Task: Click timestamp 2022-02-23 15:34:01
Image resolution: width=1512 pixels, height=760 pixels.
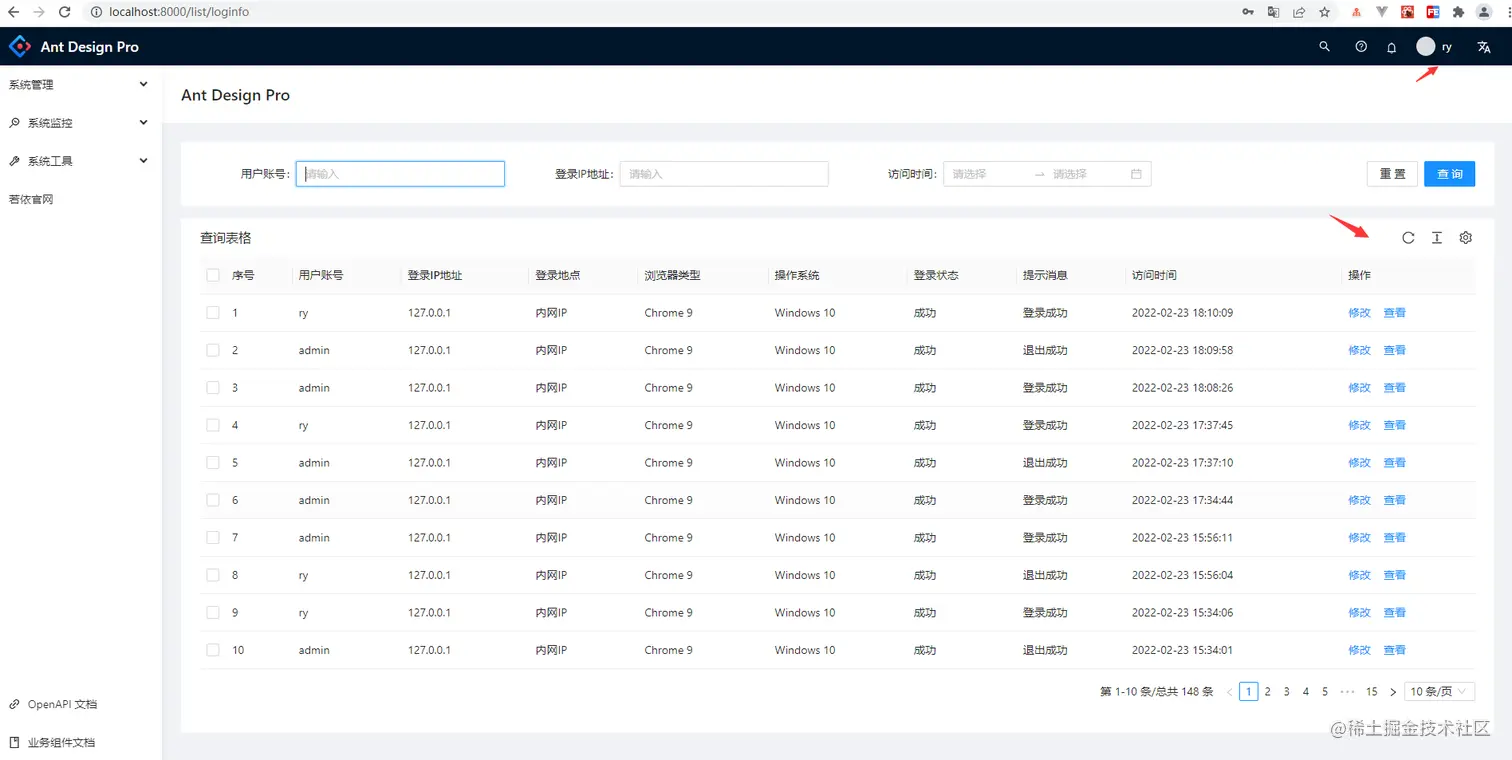Action: click(1182, 650)
